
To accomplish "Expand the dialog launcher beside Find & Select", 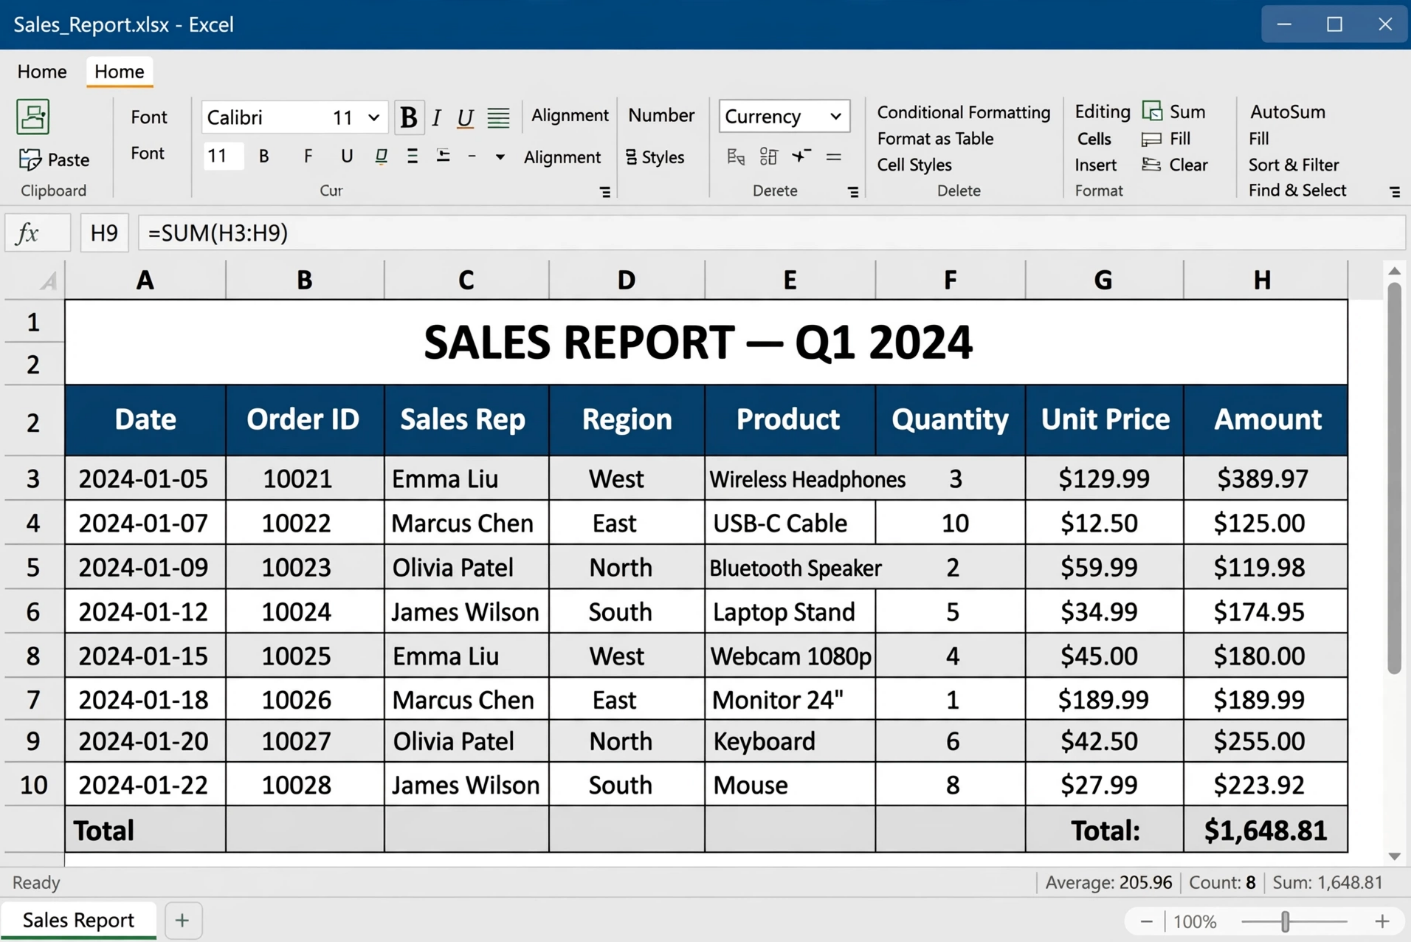I will (x=1395, y=192).
